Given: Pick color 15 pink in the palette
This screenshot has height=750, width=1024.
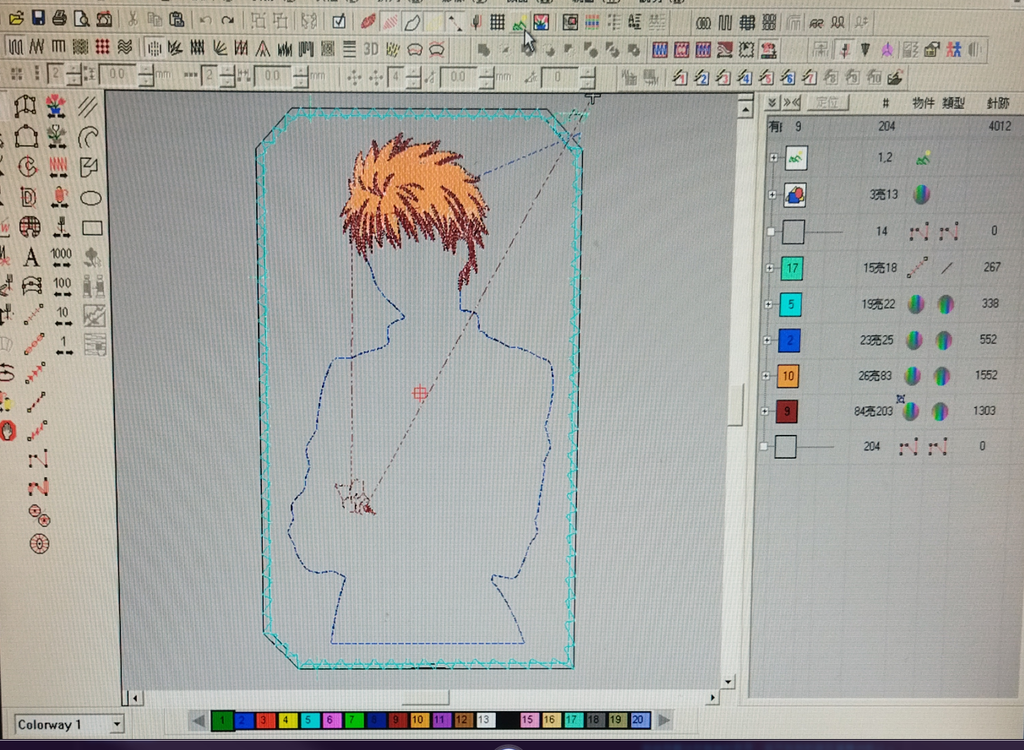Looking at the screenshot, I should point(528,720).
